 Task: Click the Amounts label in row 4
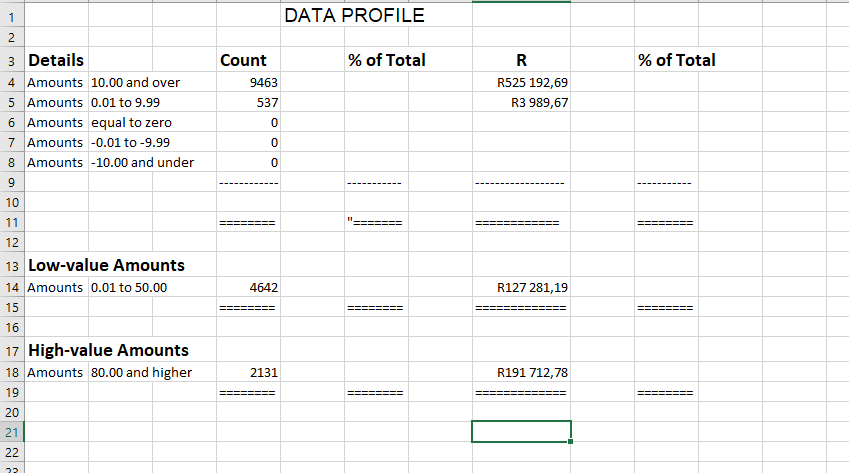pos(55,82)
